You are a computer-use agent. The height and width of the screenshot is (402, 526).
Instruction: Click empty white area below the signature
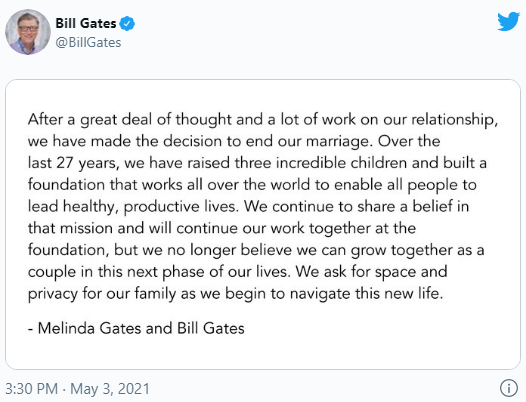(263, 352)
